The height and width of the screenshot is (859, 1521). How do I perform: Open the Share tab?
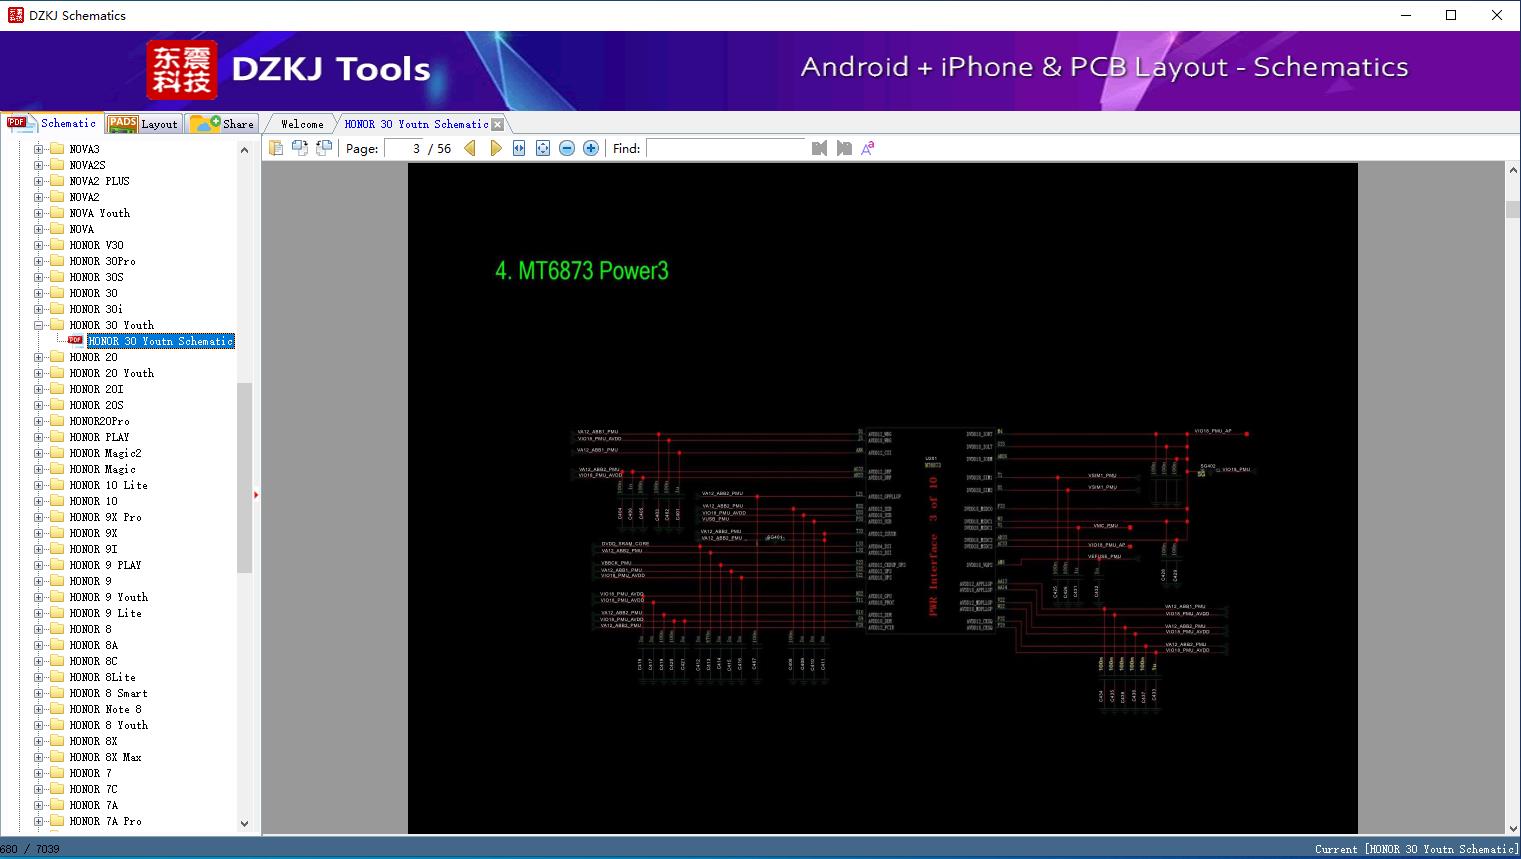tap(223, 124)
